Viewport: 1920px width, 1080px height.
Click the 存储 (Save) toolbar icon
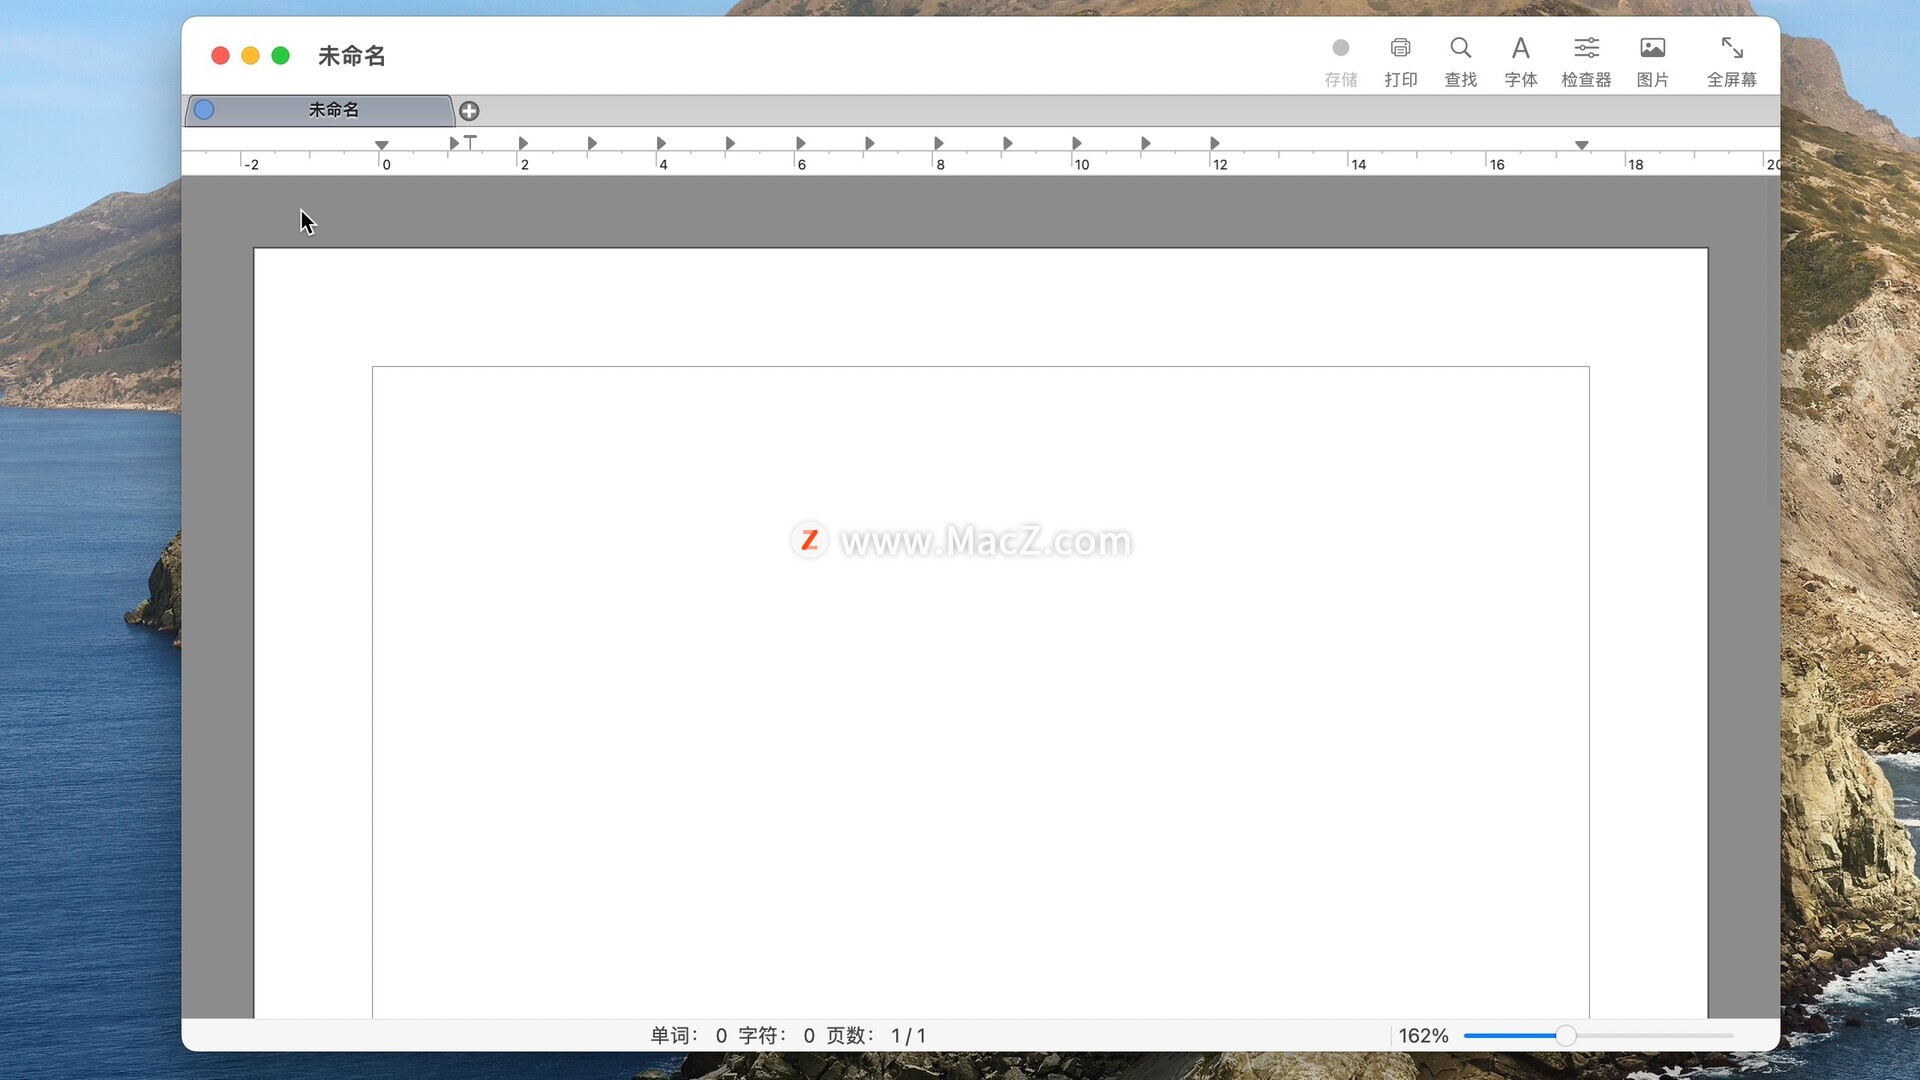pyautogui.click(x=1340, y=49)
